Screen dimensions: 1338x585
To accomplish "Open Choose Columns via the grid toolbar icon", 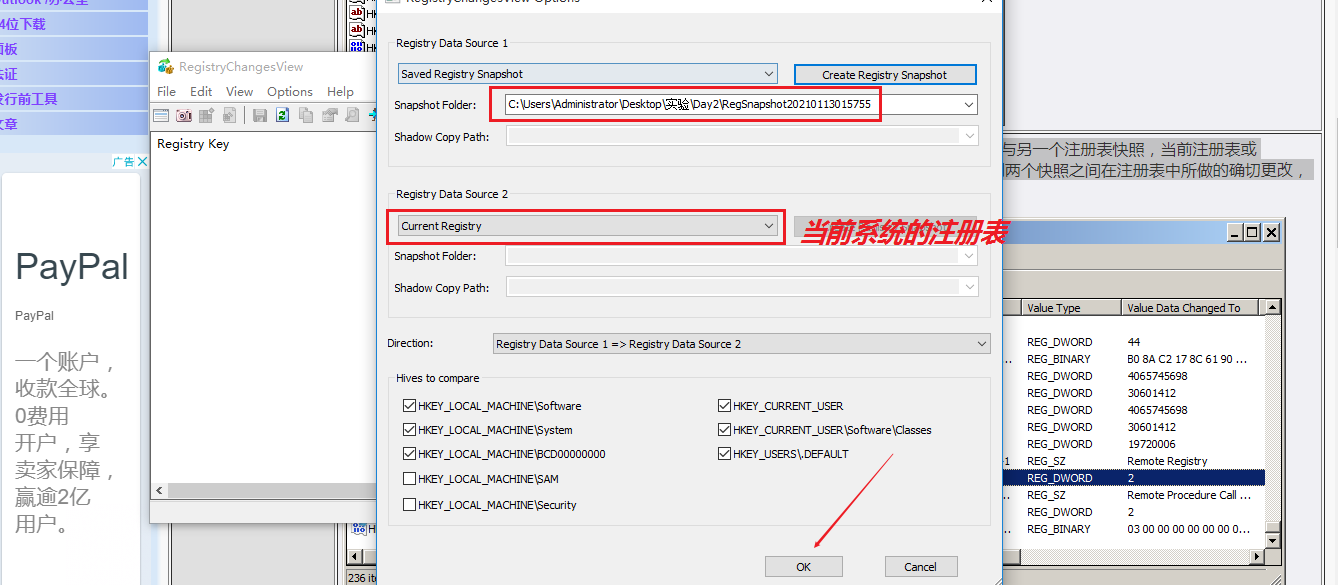I will pos(207,115).
